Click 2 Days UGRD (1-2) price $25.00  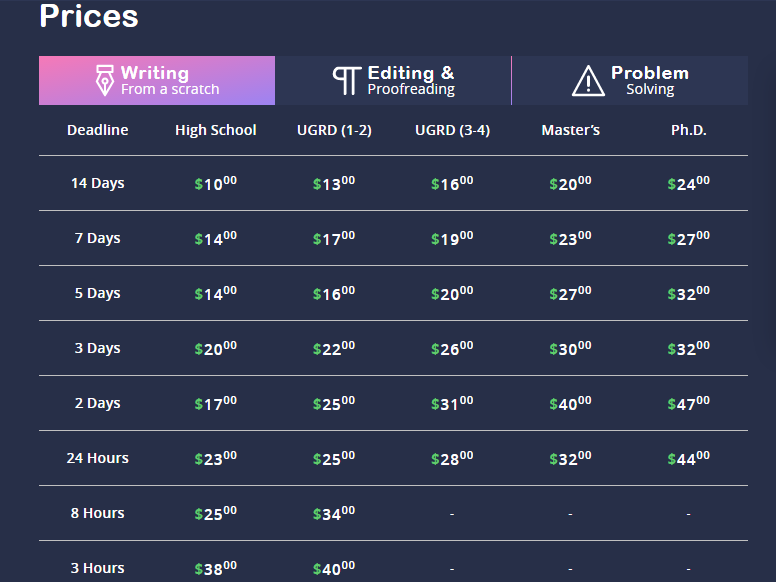point(334,403)
